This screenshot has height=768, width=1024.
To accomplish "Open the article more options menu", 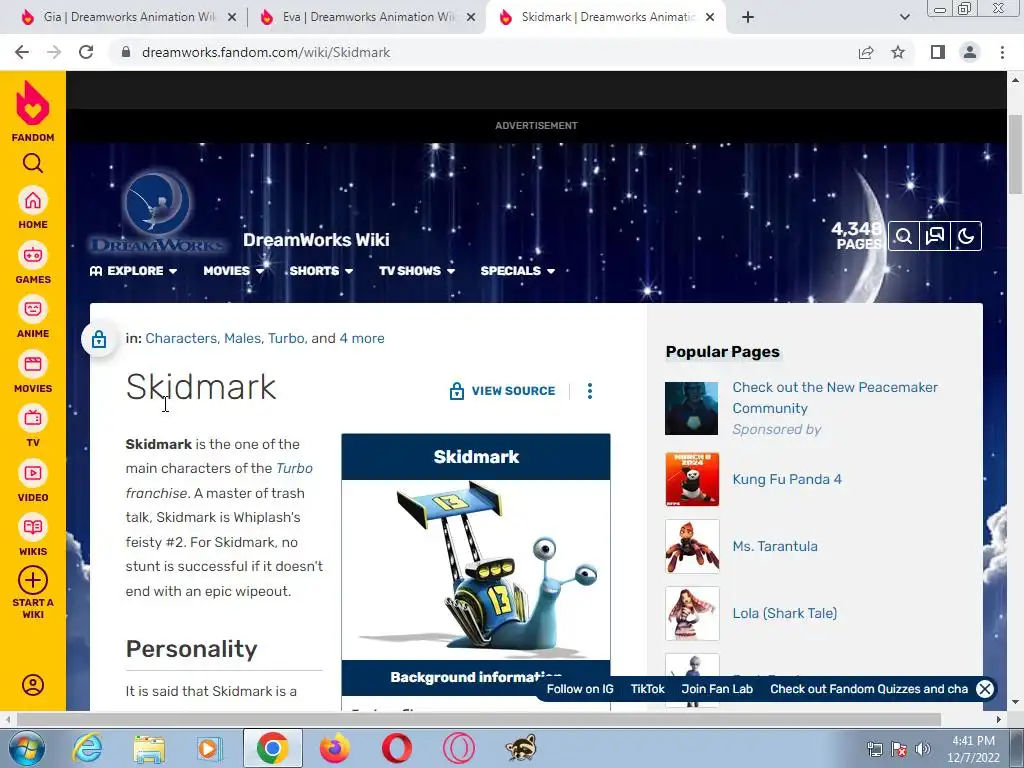I will (590, 391).
